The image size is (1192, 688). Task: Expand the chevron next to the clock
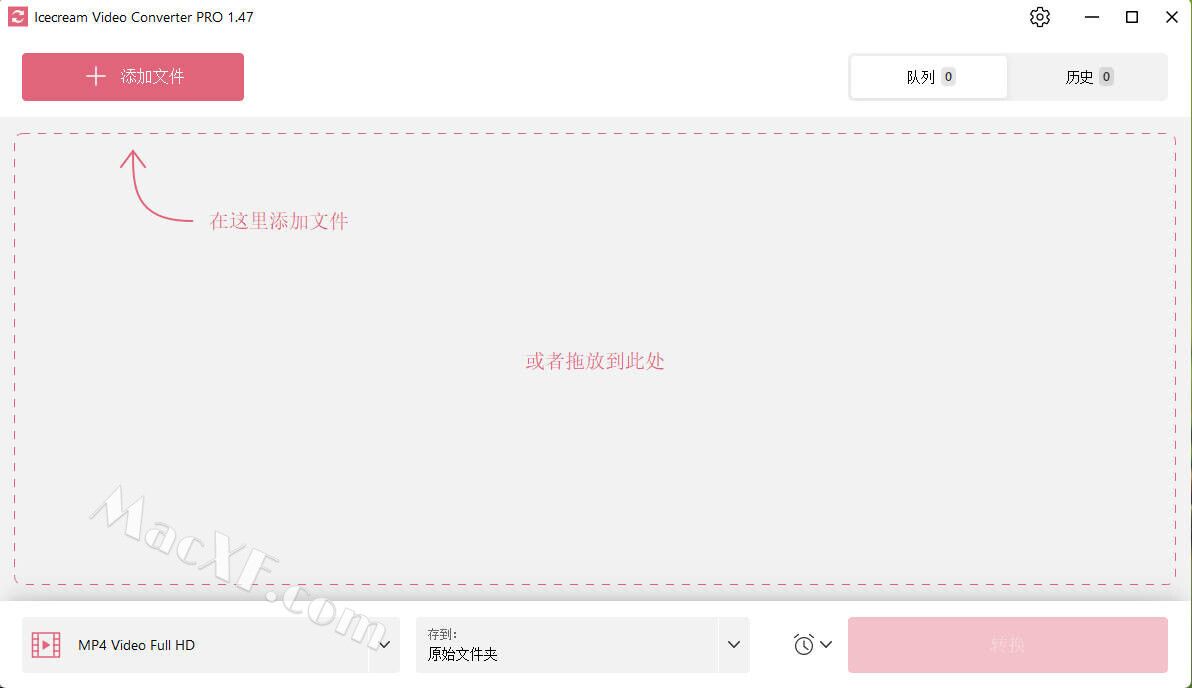(x=826, y=645)
